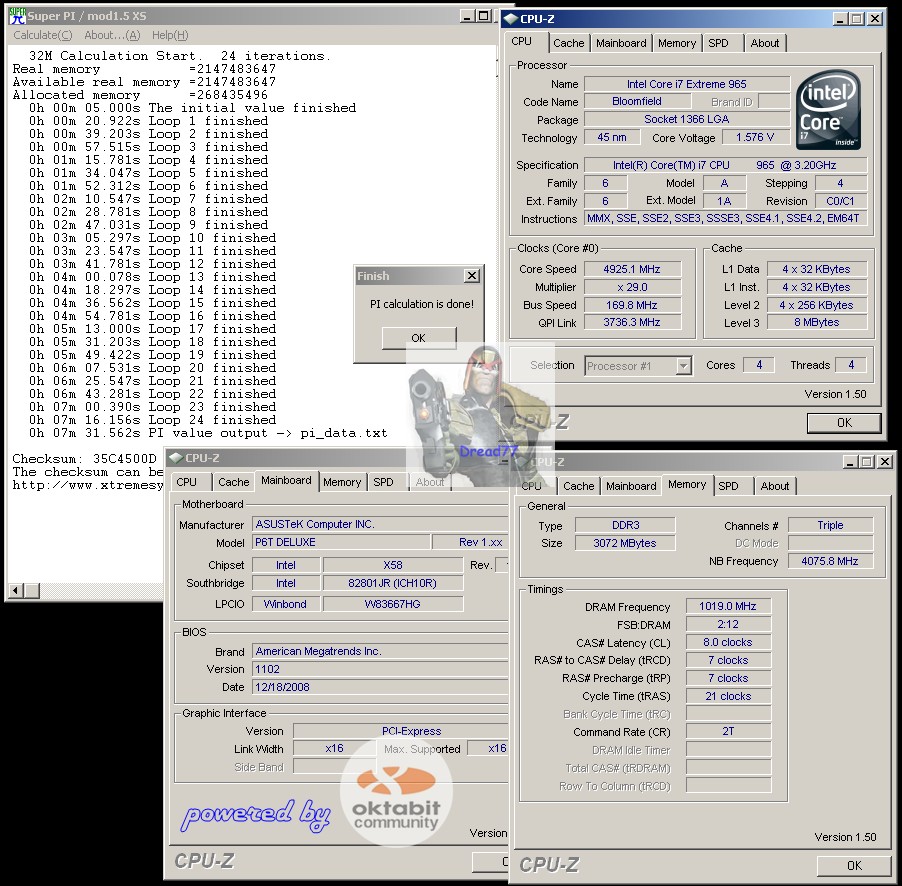The width and height of the screenshot is (902, 886).
Task: Click the Package Socket 1366 LGA value
Action: point(687,119)
